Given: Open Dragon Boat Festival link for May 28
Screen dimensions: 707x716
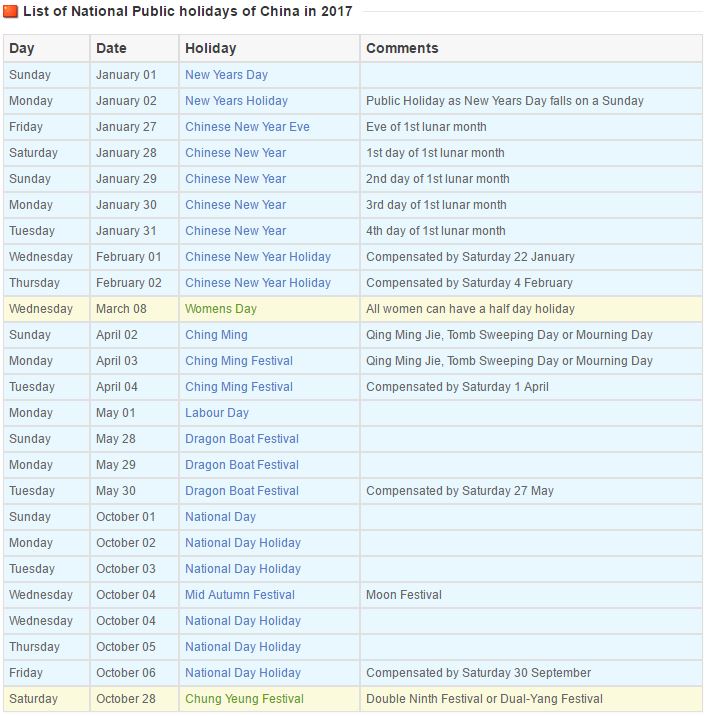Looking at the screenshot, I should click(x=242, y=439).
